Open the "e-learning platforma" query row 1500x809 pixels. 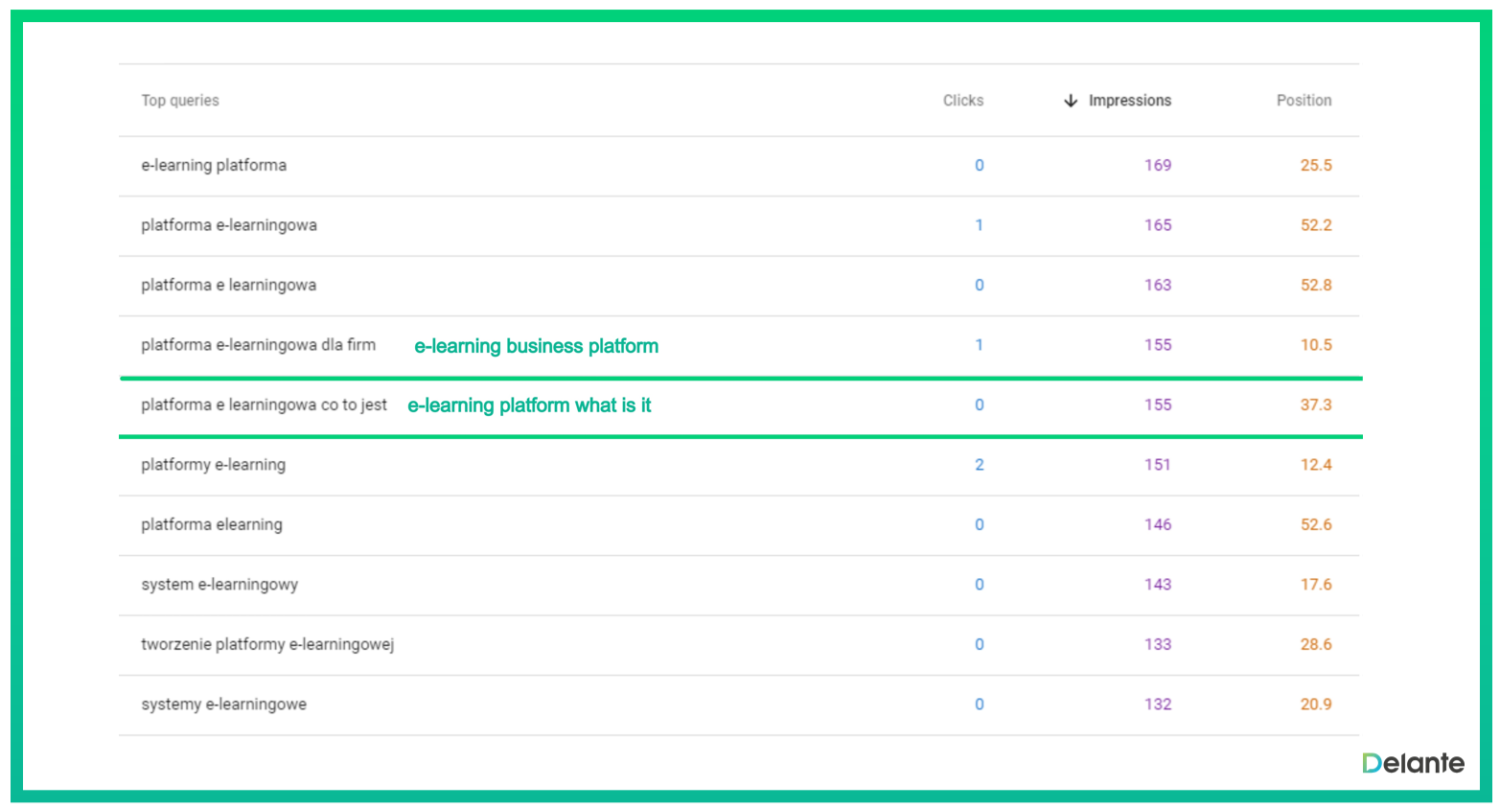click(214, 165)
